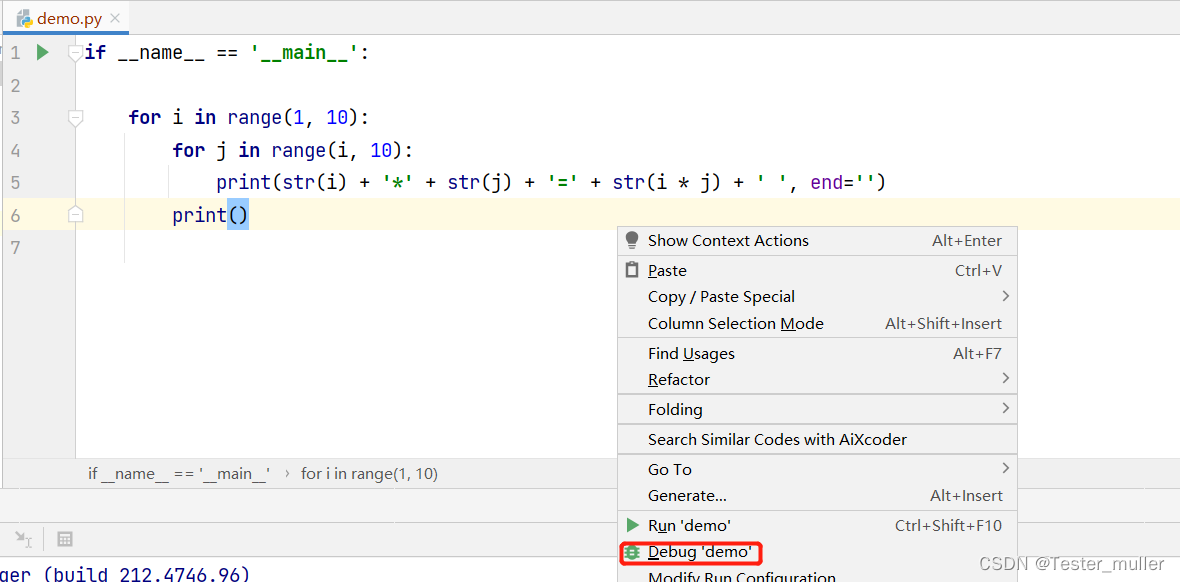Image resolution: width=1180 pixels, height=582 pixels.
Task: Choose Show Context Actions from context menu
Action: pos(817,241)
